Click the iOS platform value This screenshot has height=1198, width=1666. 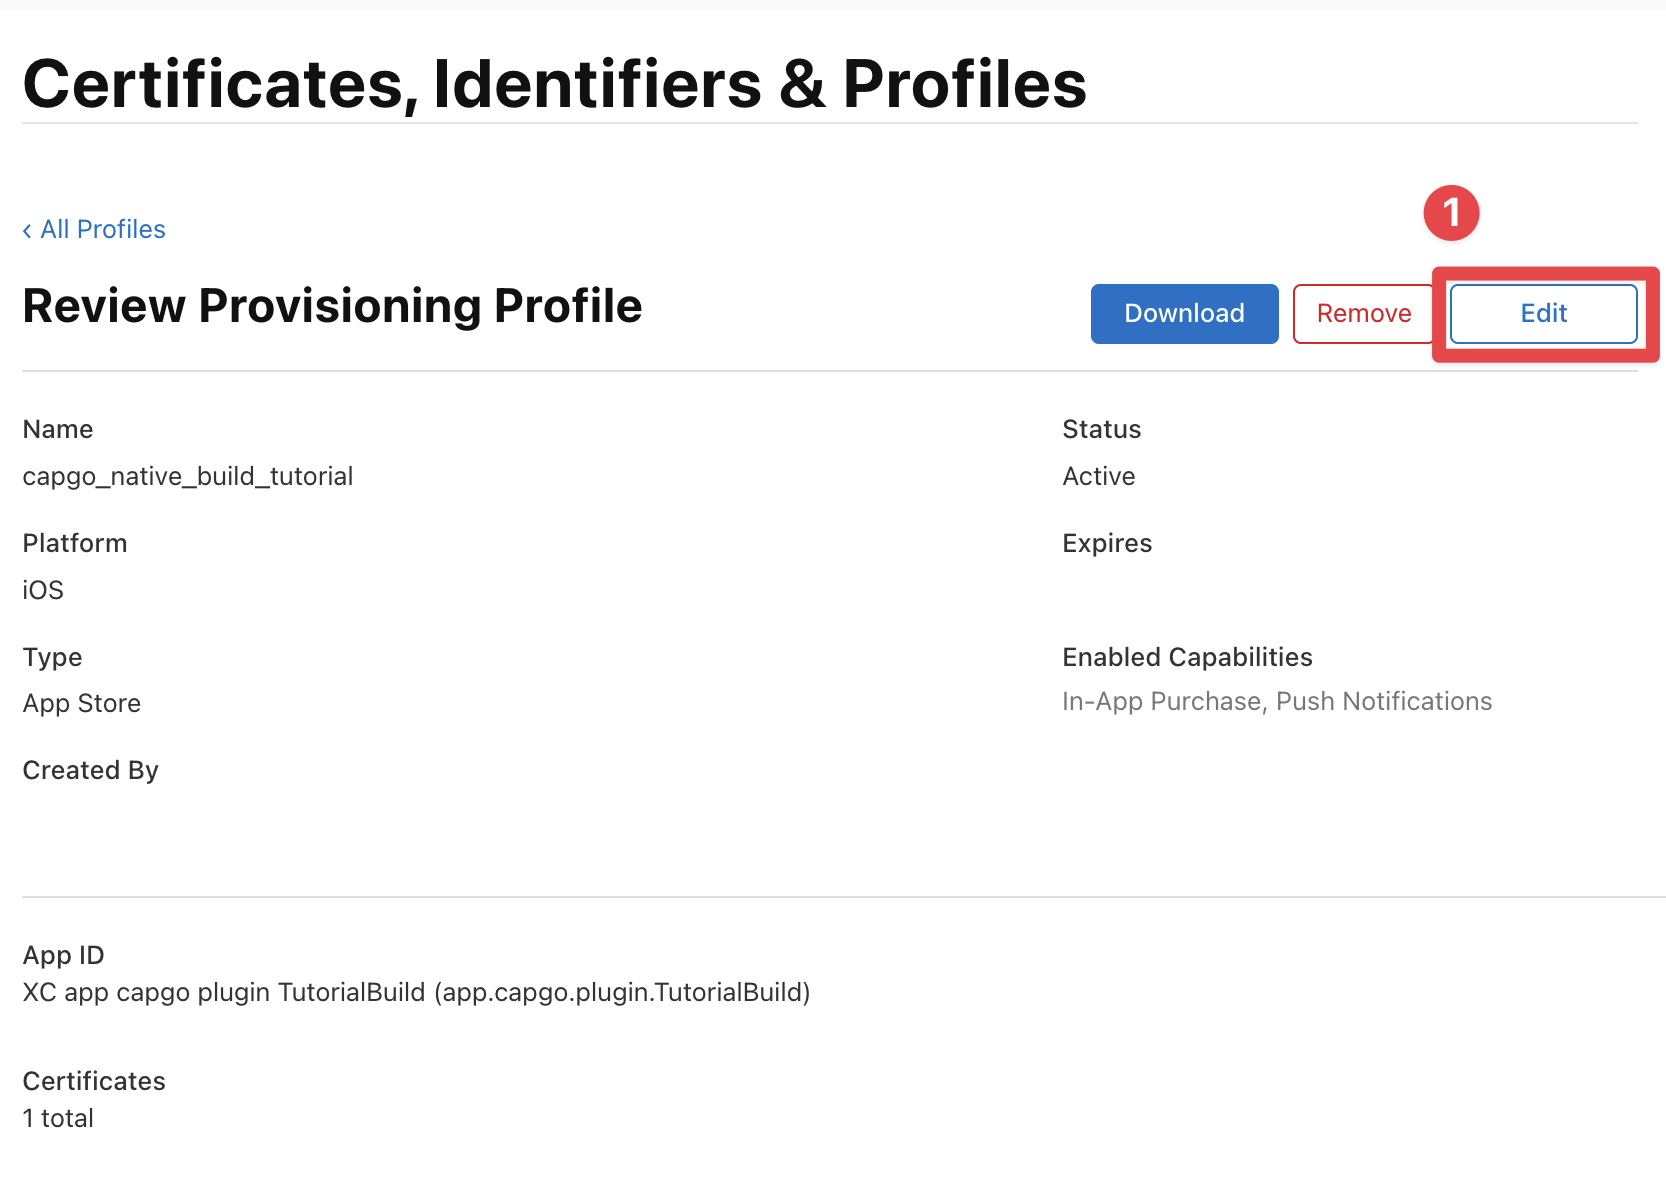(x=42, y=589)
